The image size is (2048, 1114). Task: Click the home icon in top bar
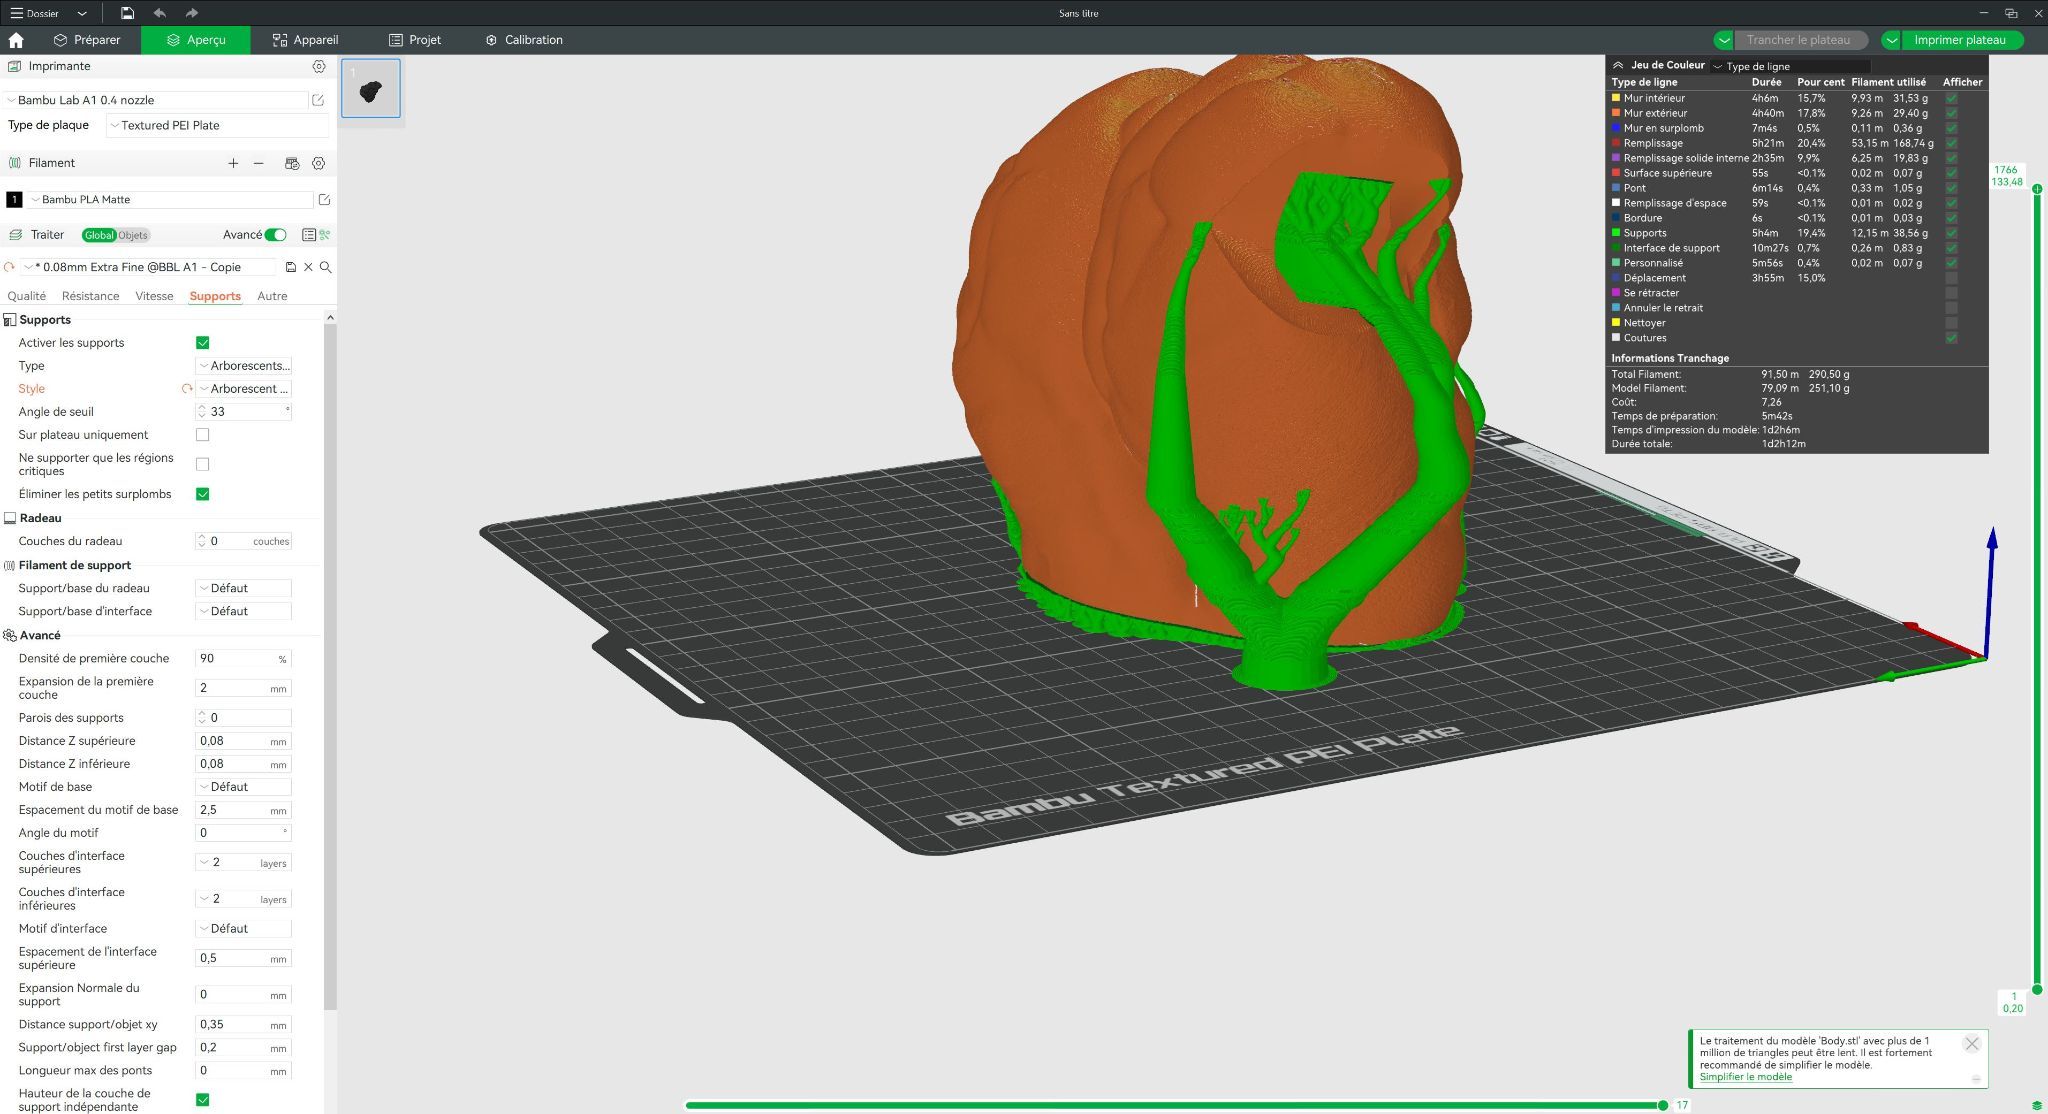[x=16, y=40]
